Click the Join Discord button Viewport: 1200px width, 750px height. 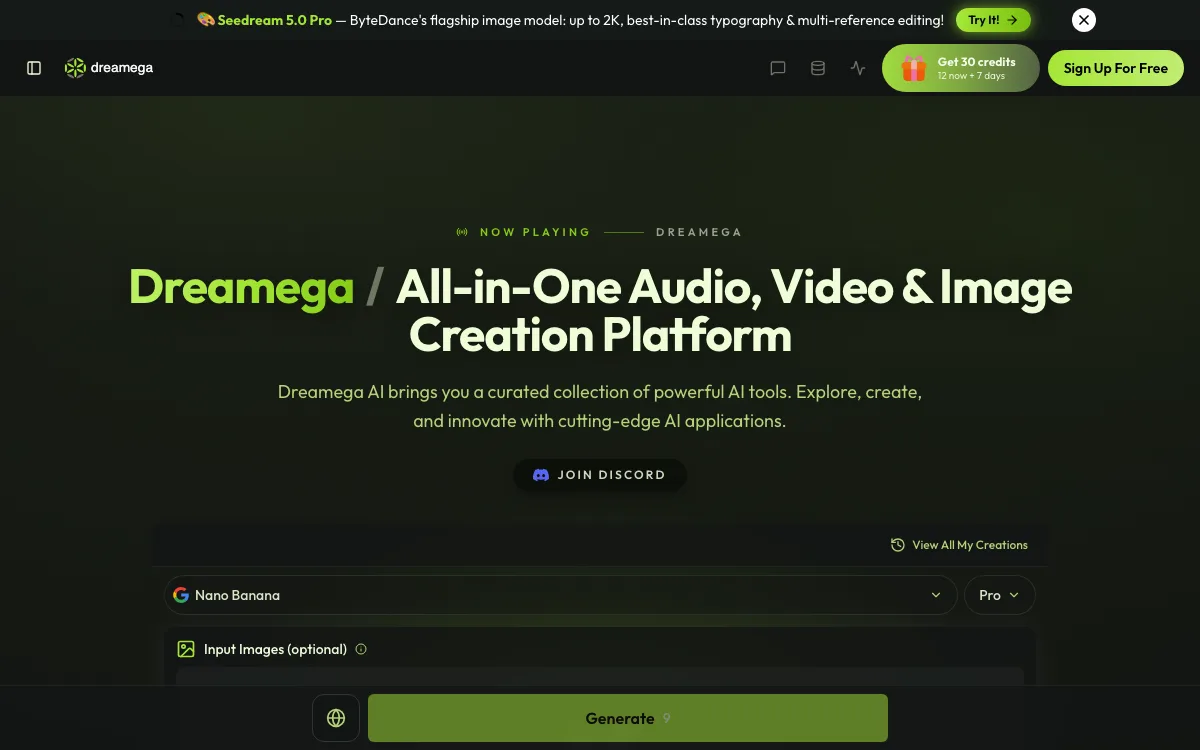600,475
